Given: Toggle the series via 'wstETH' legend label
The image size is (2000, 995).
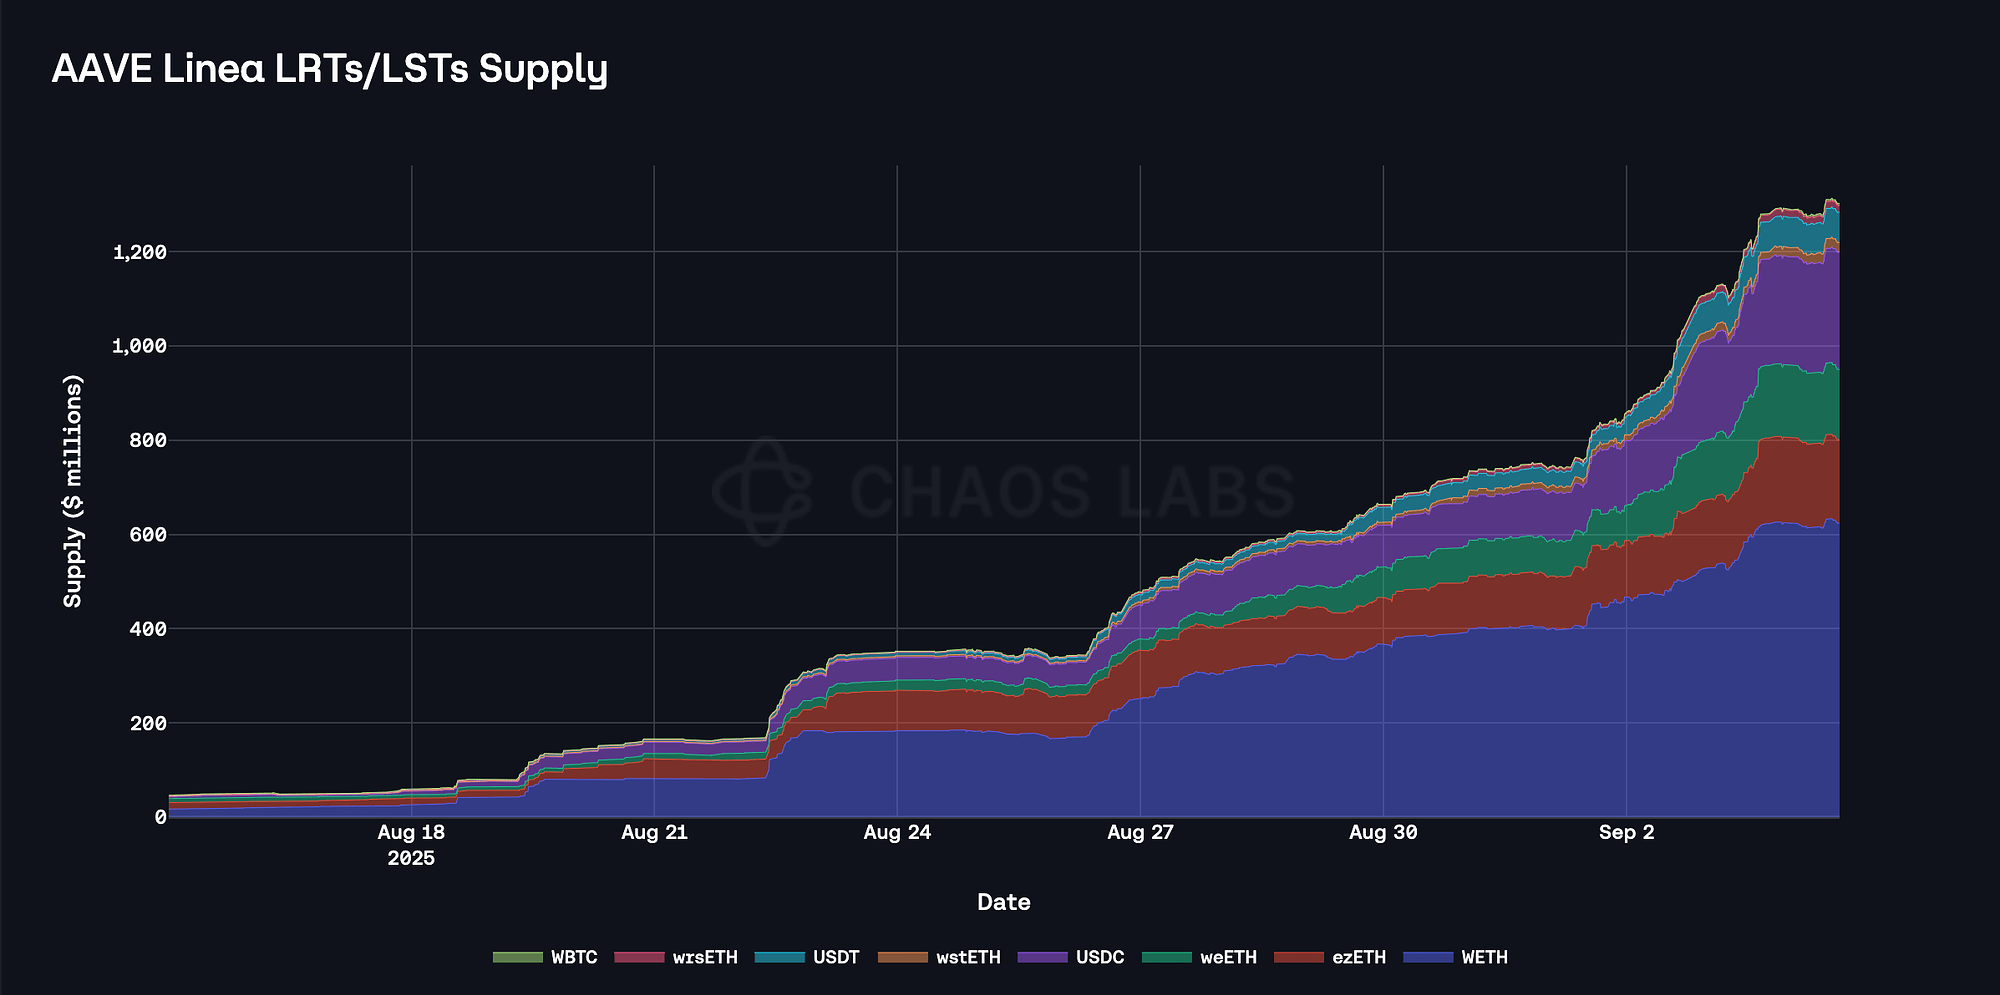Looking at the screenshot, I should click(x=968, y=957).
